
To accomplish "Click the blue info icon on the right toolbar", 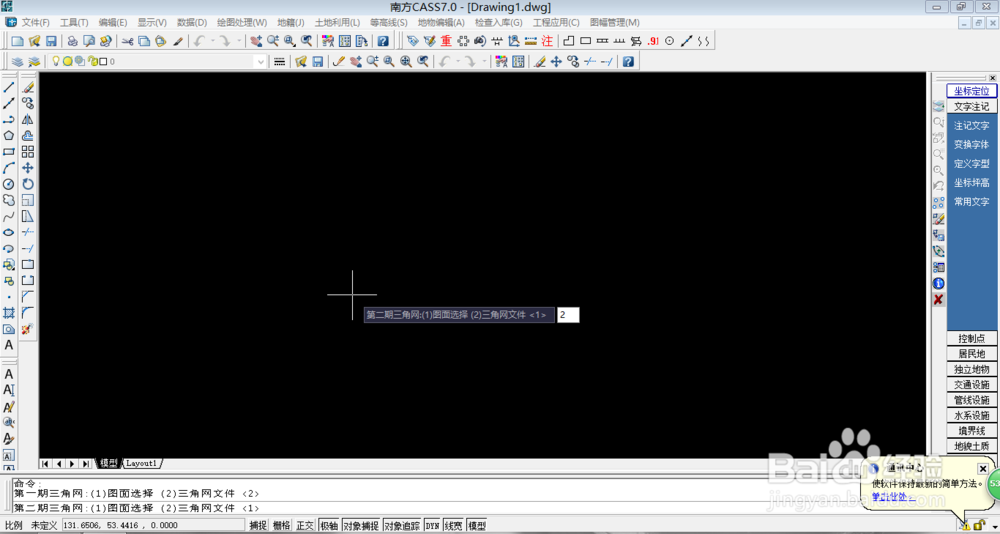I will 938,283.
